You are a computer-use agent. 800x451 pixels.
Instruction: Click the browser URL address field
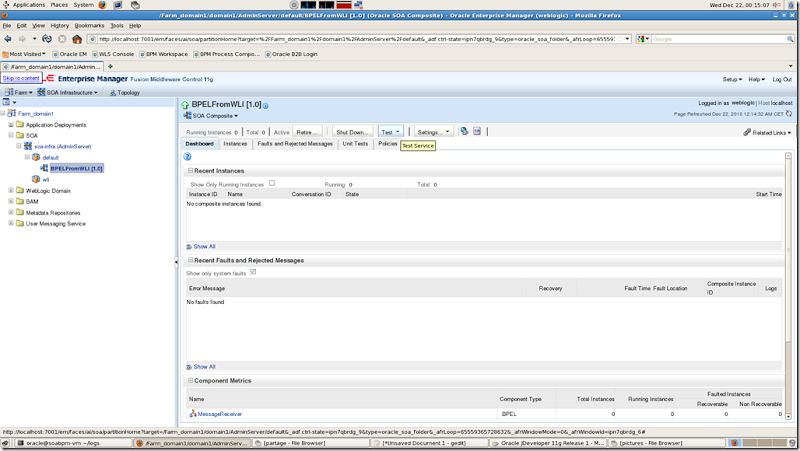pos(357,39)
